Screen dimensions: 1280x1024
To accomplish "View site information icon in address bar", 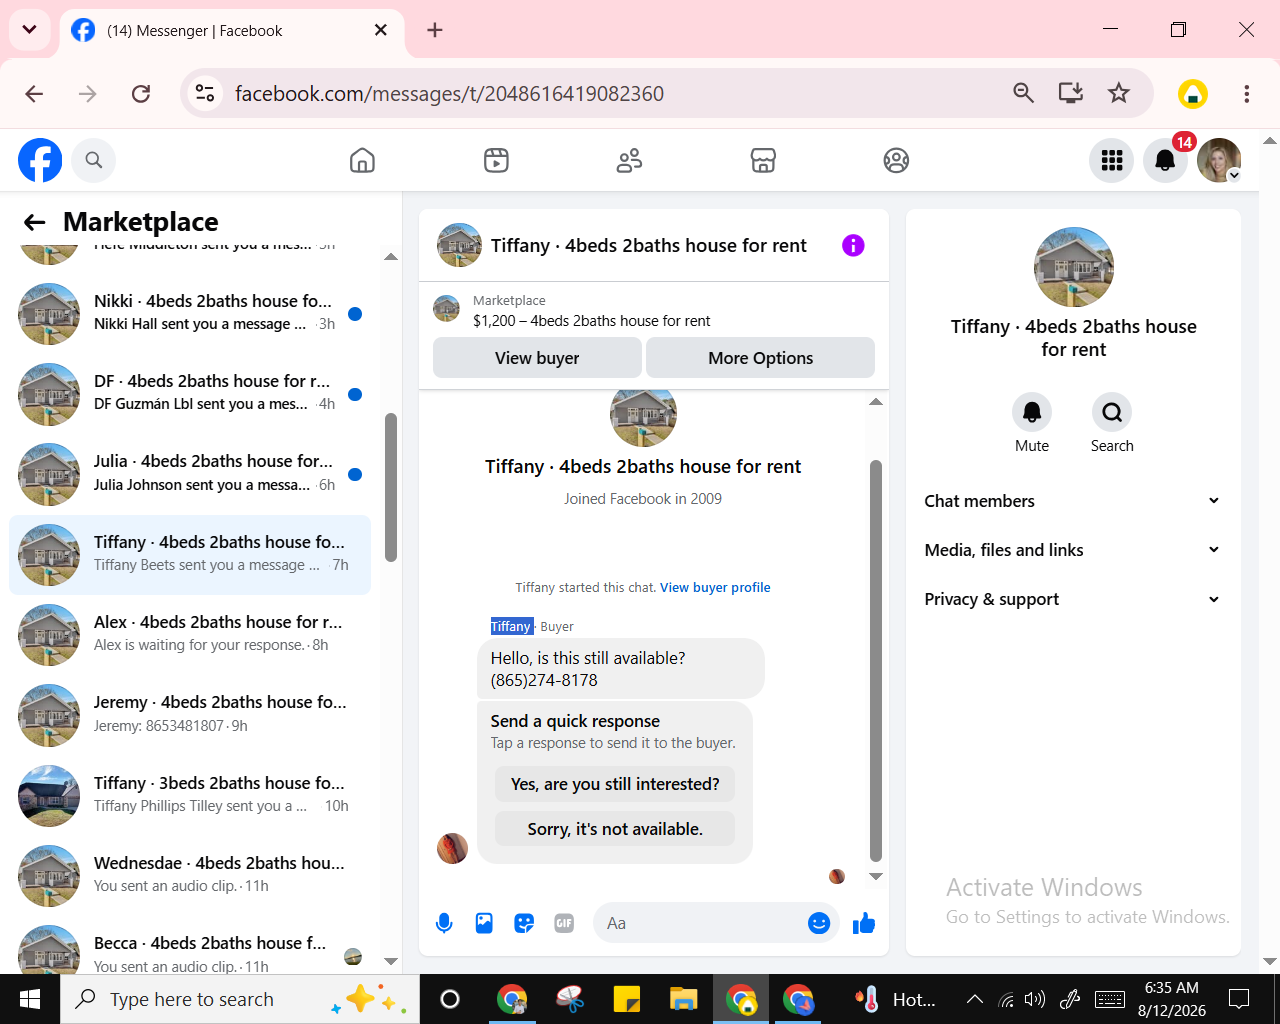I will click(x=205, y=93).
